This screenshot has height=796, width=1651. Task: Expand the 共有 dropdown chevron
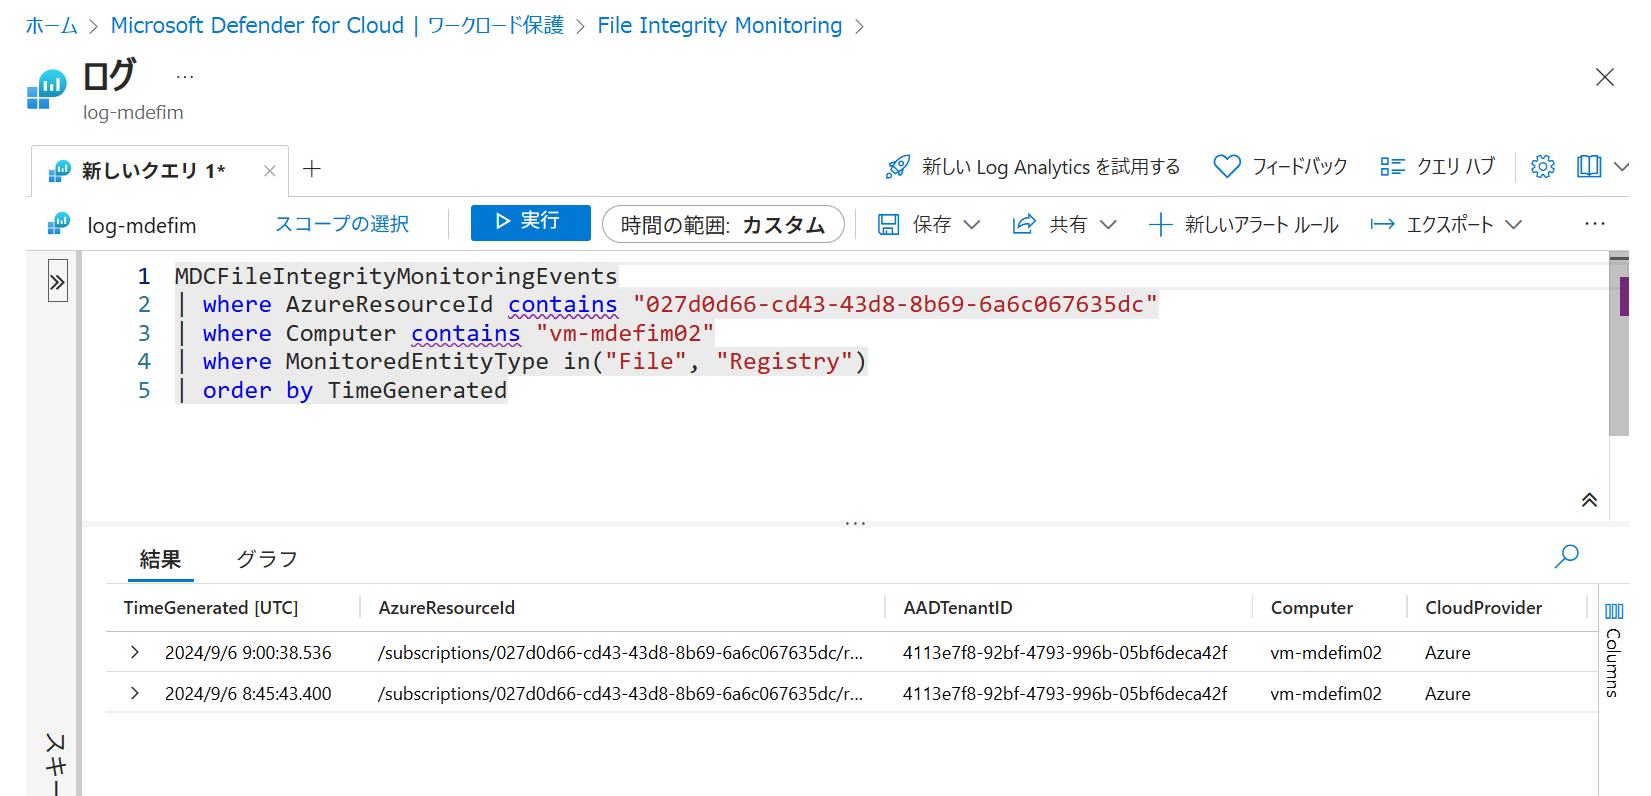[1108, 224]
